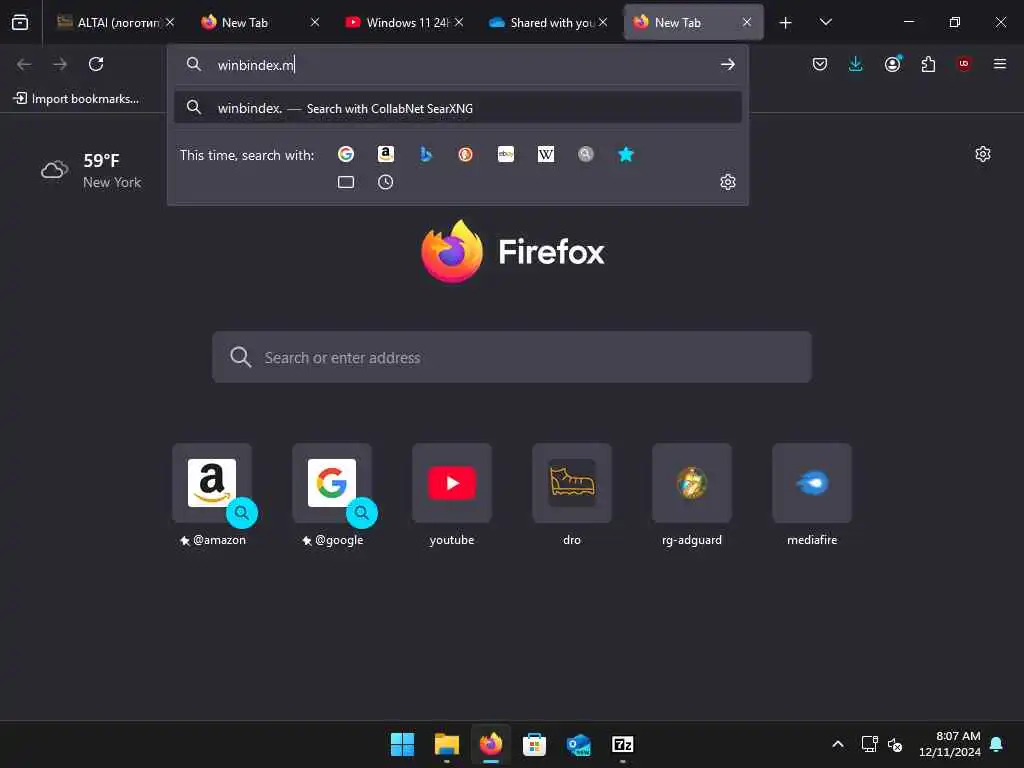The image size is (1024, 768).
Task: Search in history via clock icon
Action: [x=385, y=182]
